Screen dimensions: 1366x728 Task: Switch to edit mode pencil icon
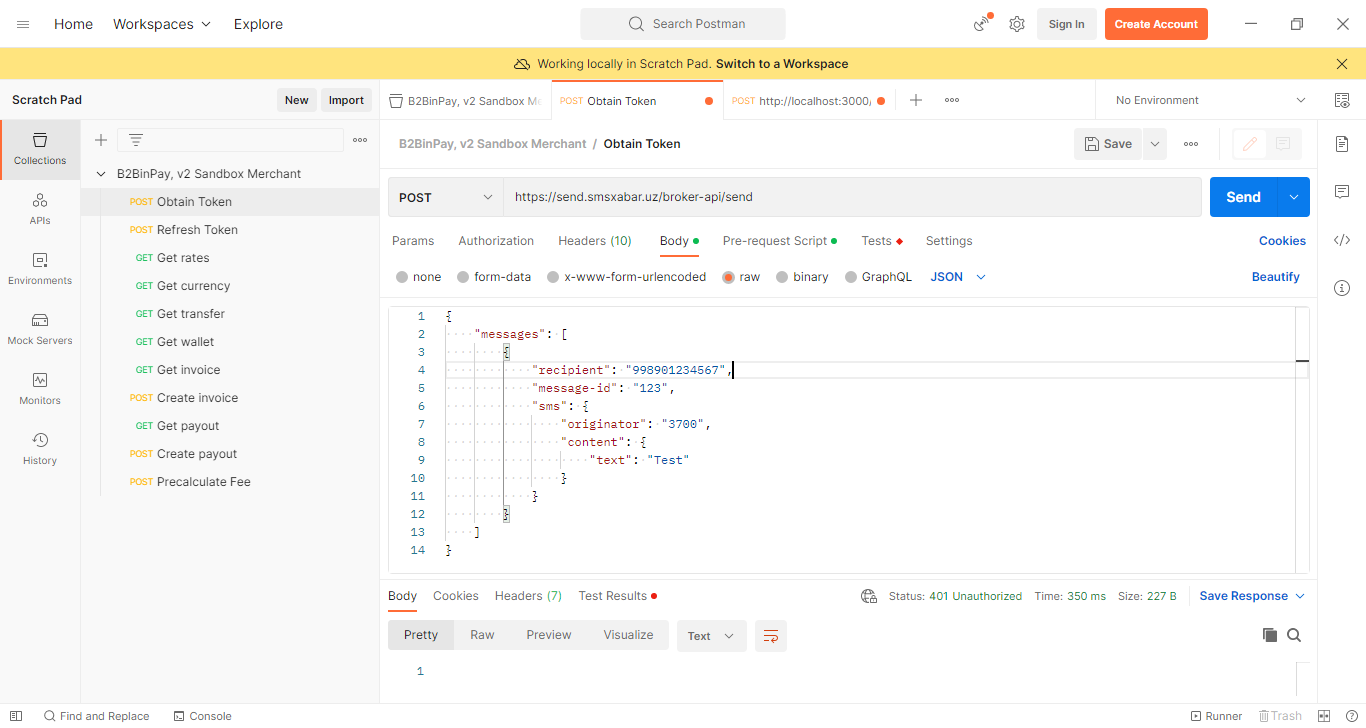tap(1249, 144)
